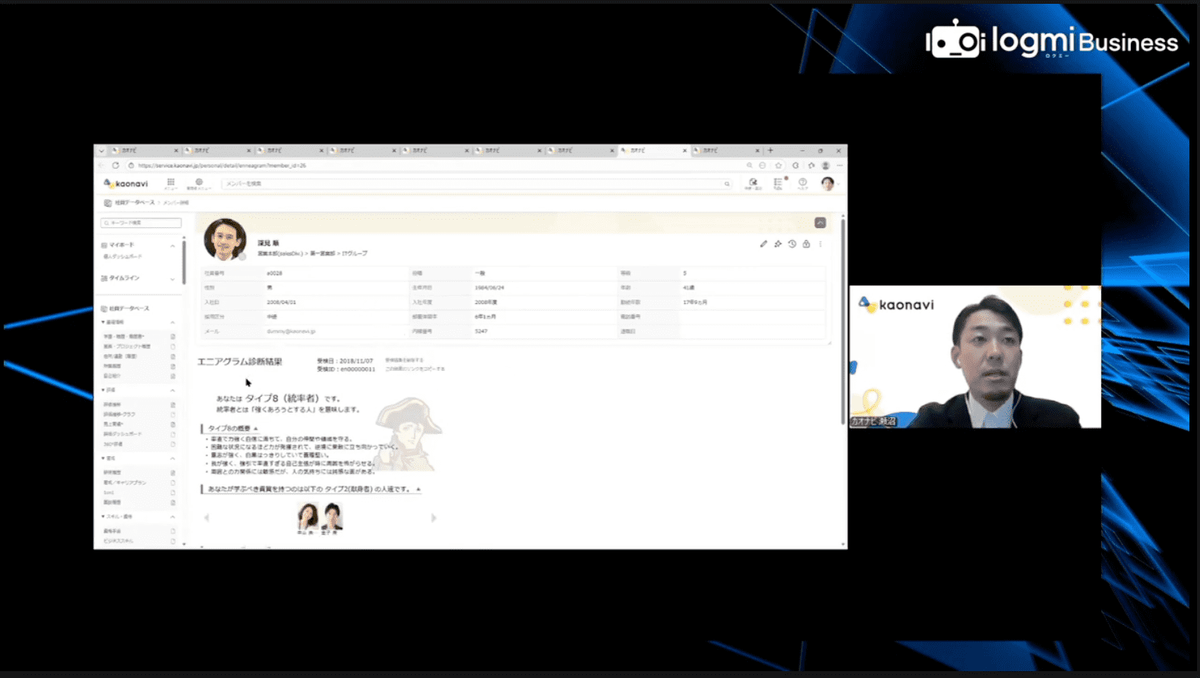Expand the タイムライン sidebar section

click(172, 279)
